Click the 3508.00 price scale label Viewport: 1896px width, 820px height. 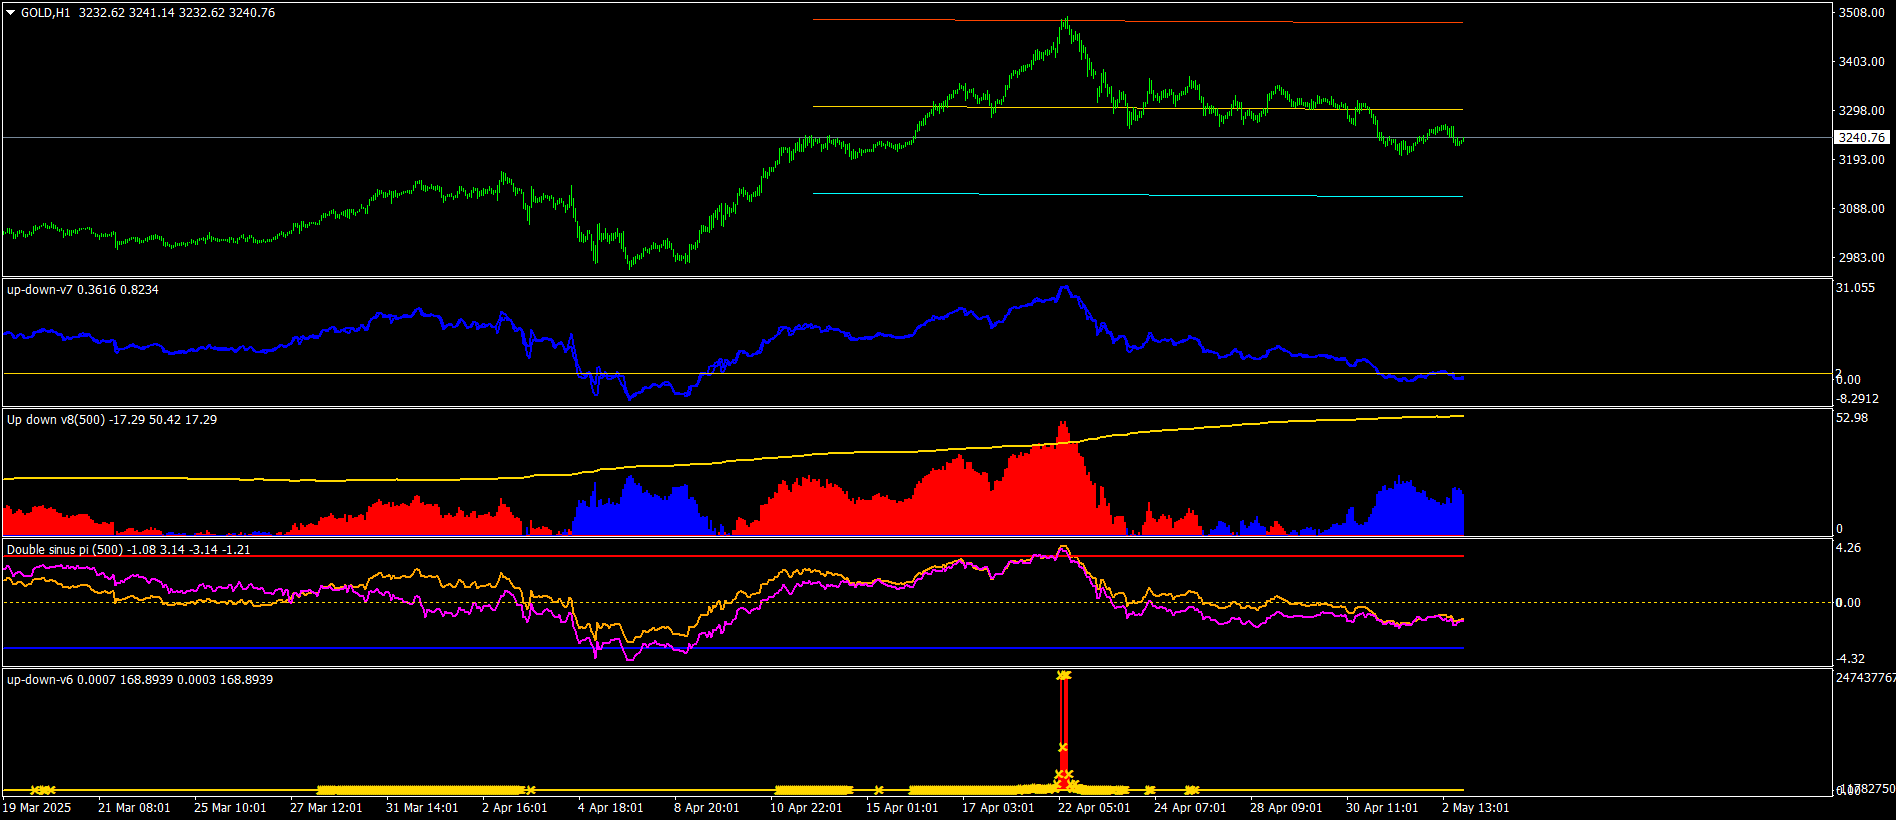tap(1862, 13)
